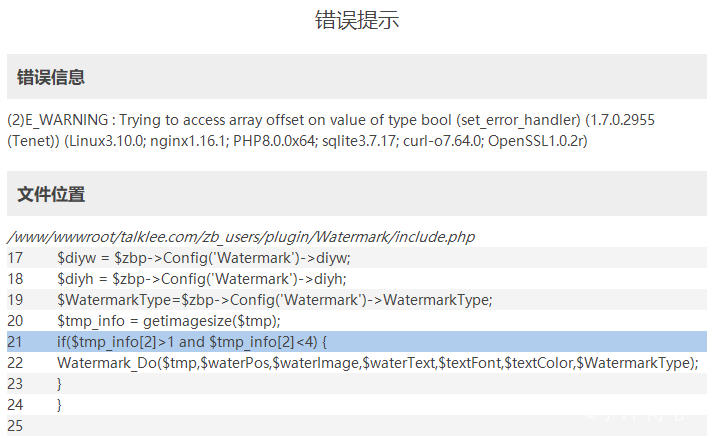Click line number 23
Image resolution: width=712 pixels, height=439 pixels.
coord(15,384)
